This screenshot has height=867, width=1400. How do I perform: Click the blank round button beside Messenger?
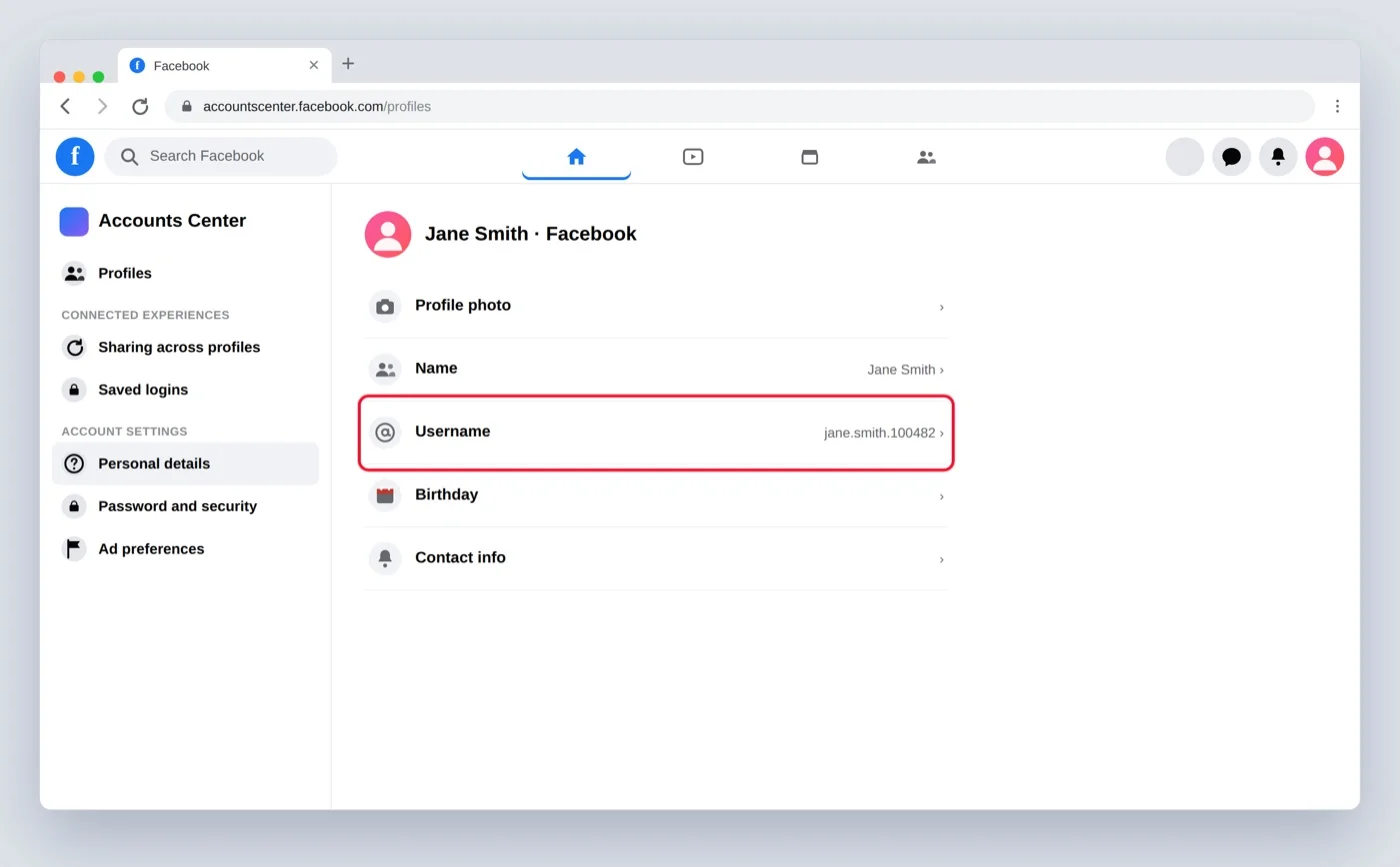click(x=1185, y=156)
